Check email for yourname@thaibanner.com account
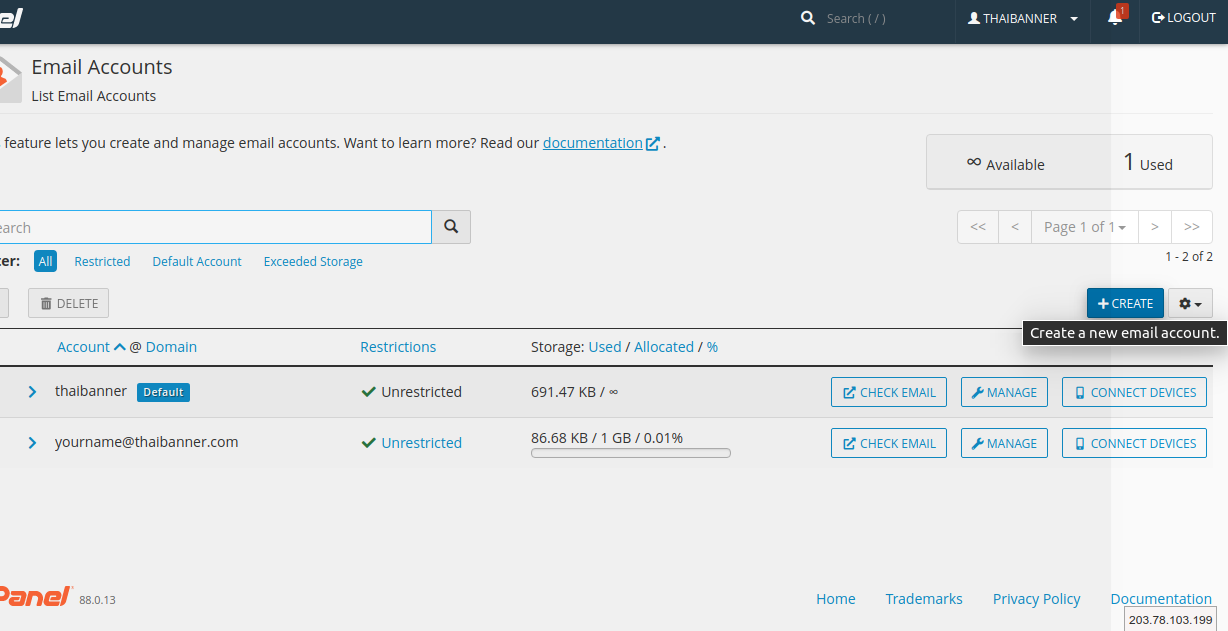The image size is (1228, 631). [x=888, y=442]
